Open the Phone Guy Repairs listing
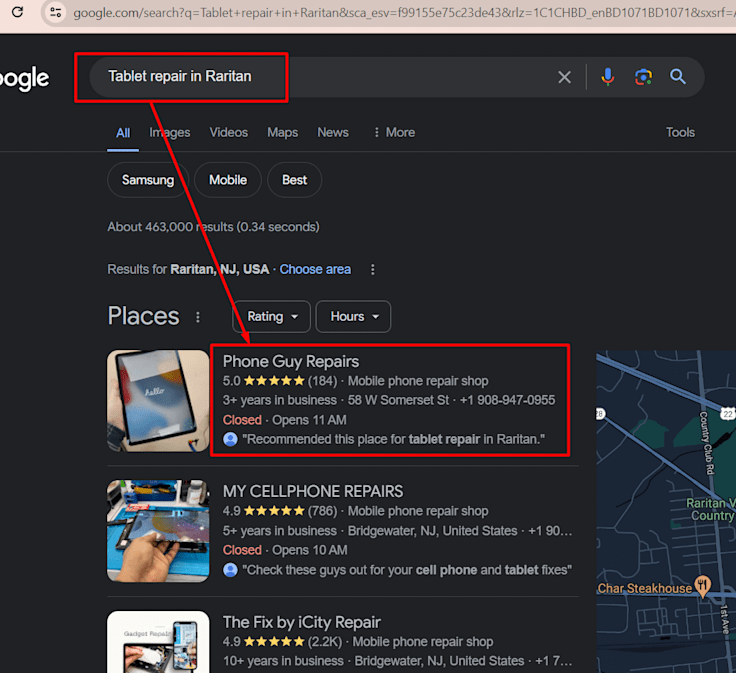Viewport: 736px width, 673px height. point(291,361)
